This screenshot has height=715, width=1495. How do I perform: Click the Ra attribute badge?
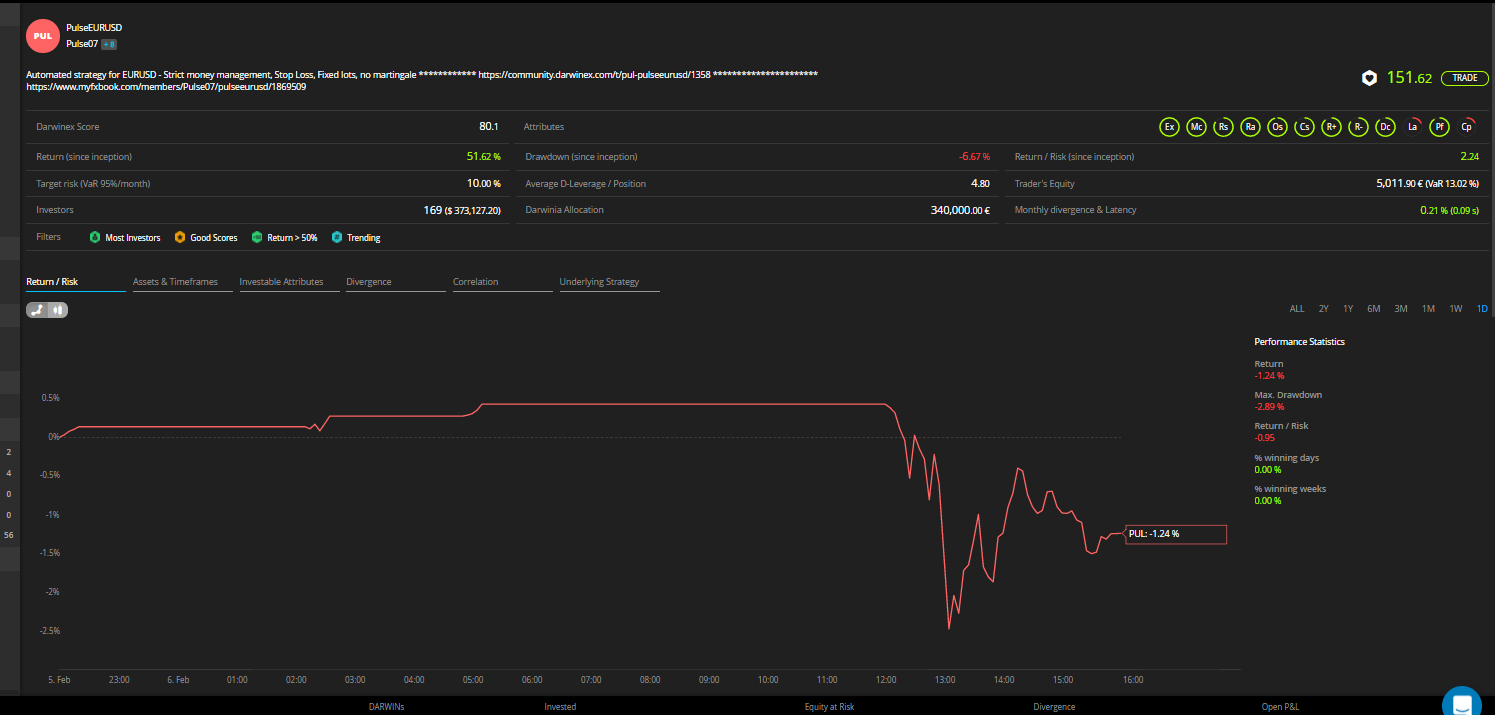pos(1250,127)
